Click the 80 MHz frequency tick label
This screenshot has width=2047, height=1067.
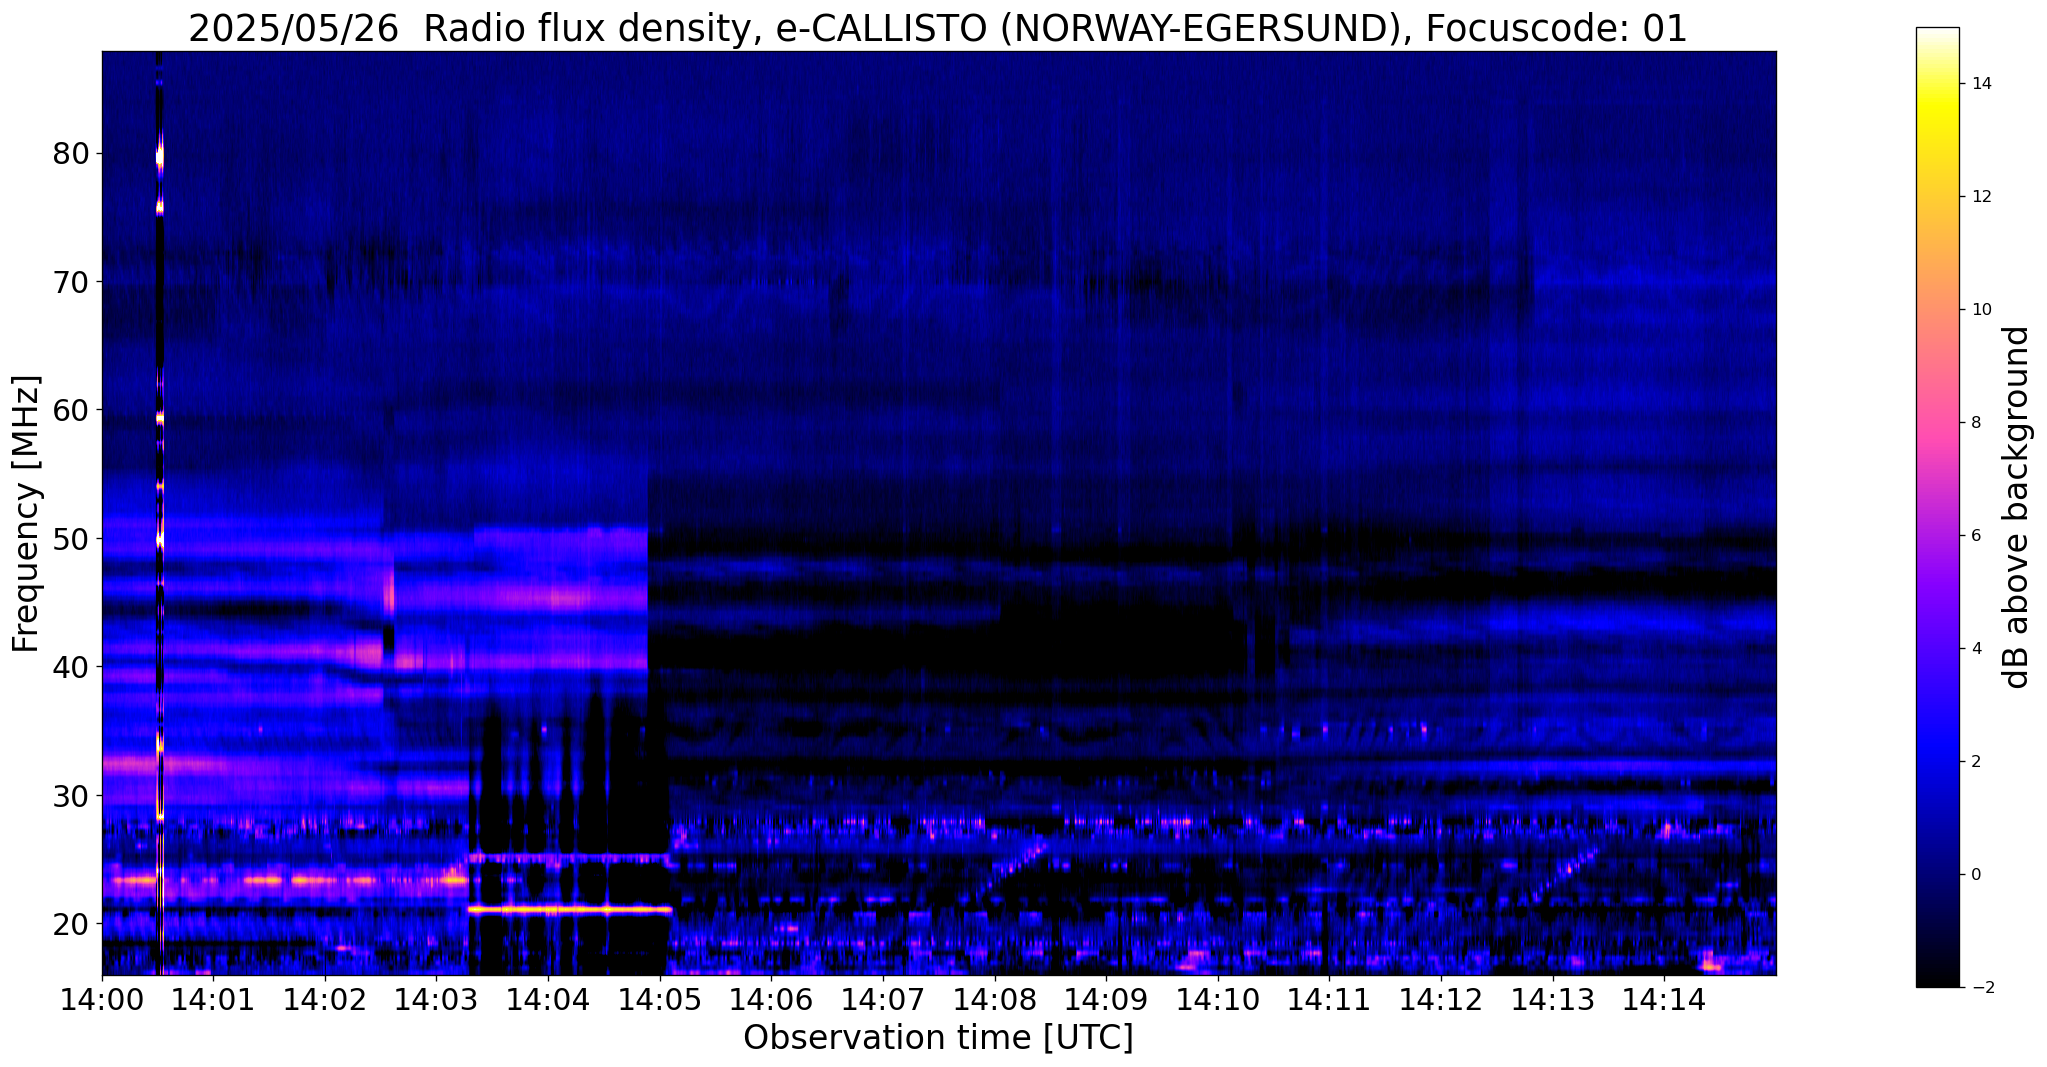(70, 154)
